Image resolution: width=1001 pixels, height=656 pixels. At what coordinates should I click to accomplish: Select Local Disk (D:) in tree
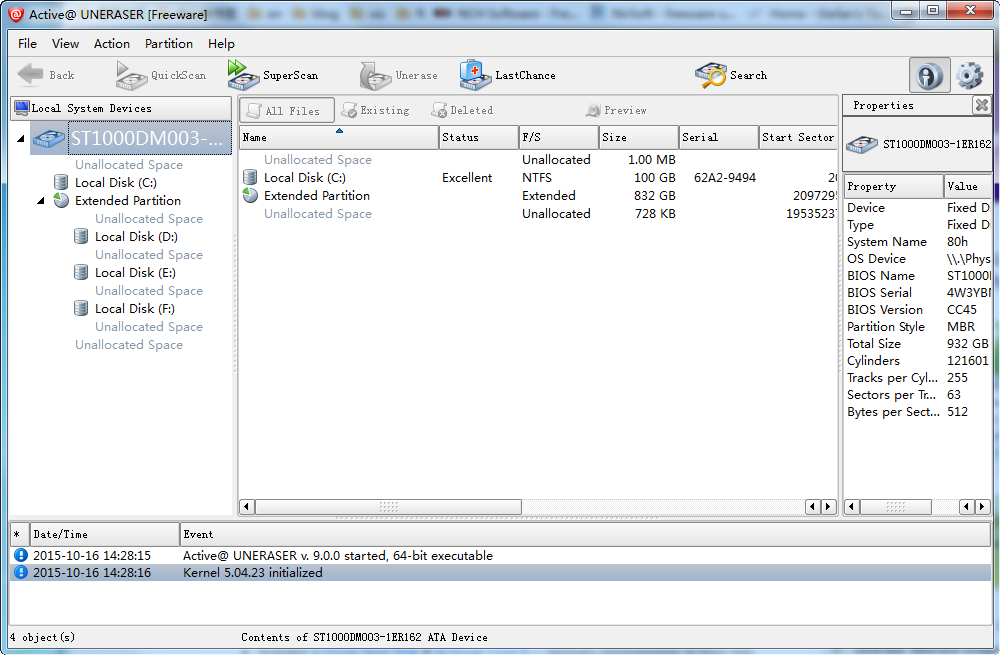click(x=136, y=237)
